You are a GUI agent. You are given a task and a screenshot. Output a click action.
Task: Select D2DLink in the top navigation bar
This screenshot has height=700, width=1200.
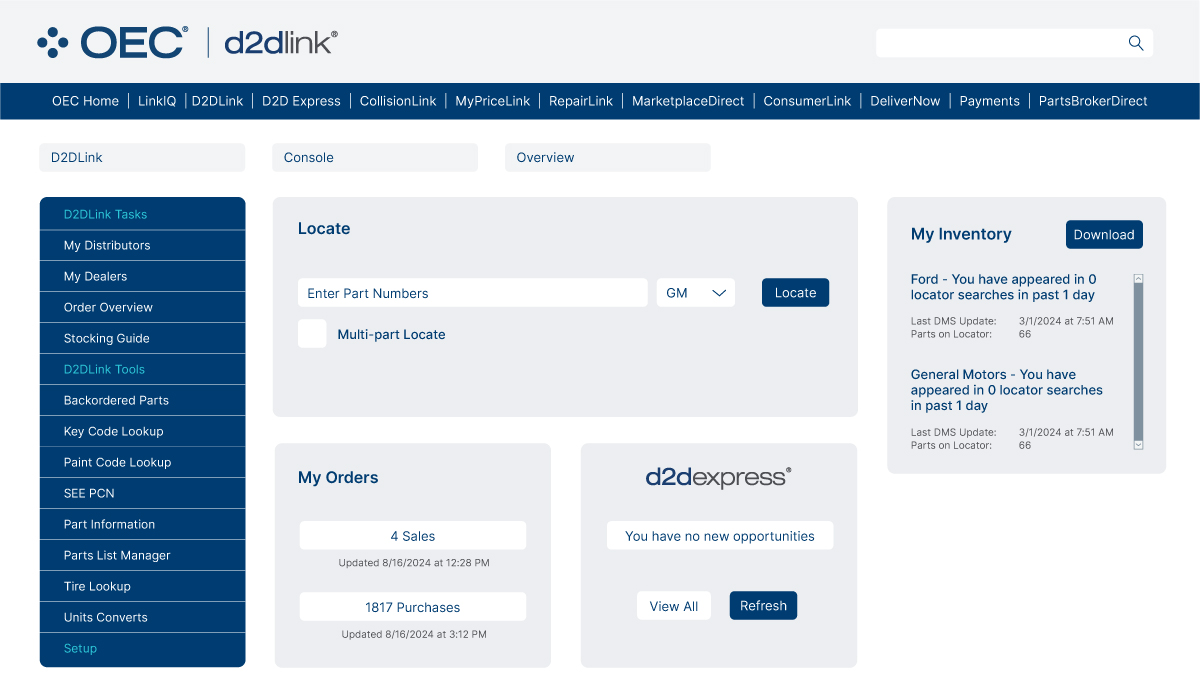(x=217, y=101)
